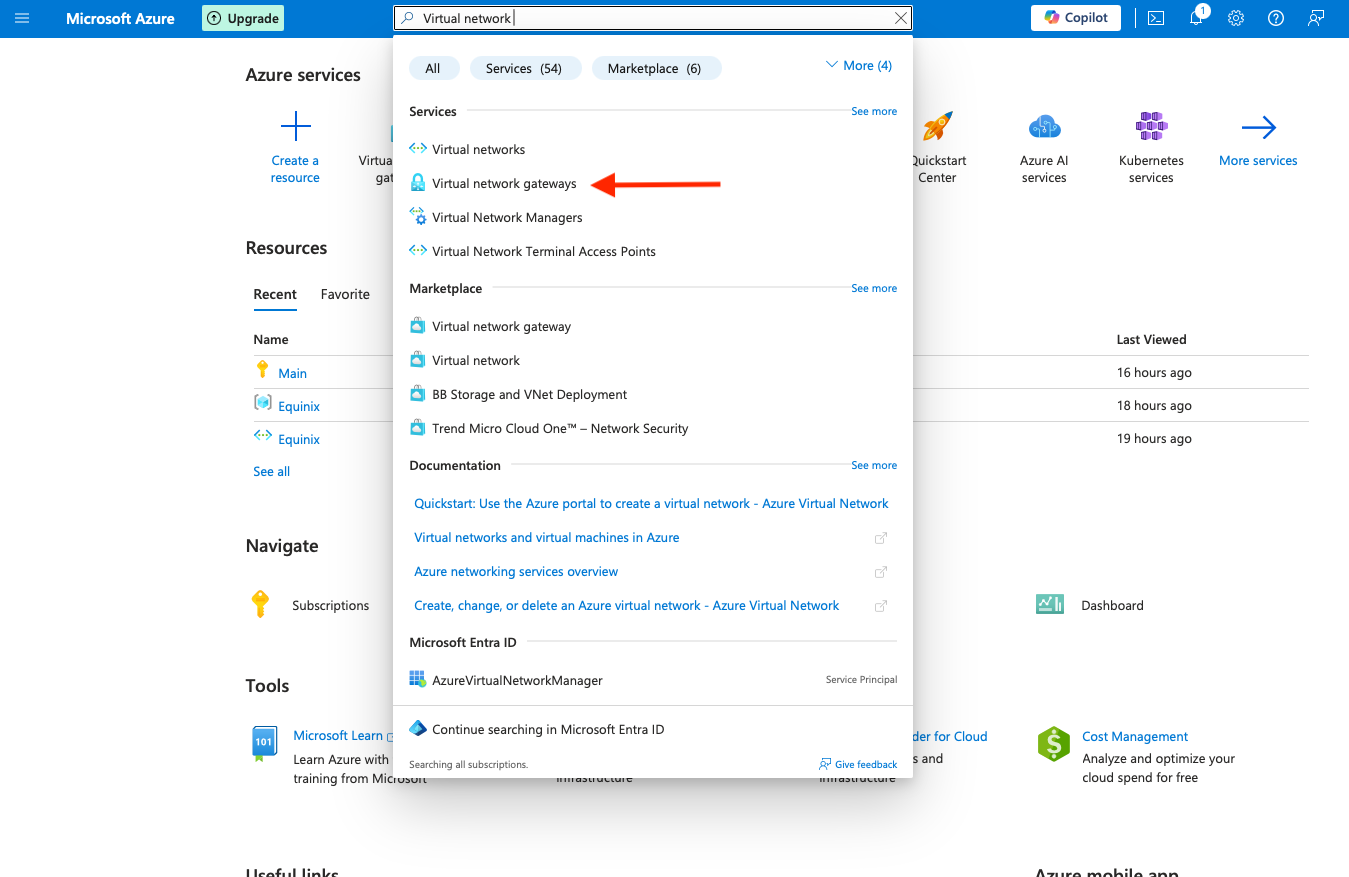Image resolution: width=1349 pixels, height=877 pixels.
Task: Click the Subscriptions key icon
Action: pyautogui.click(x=260, y=604)
